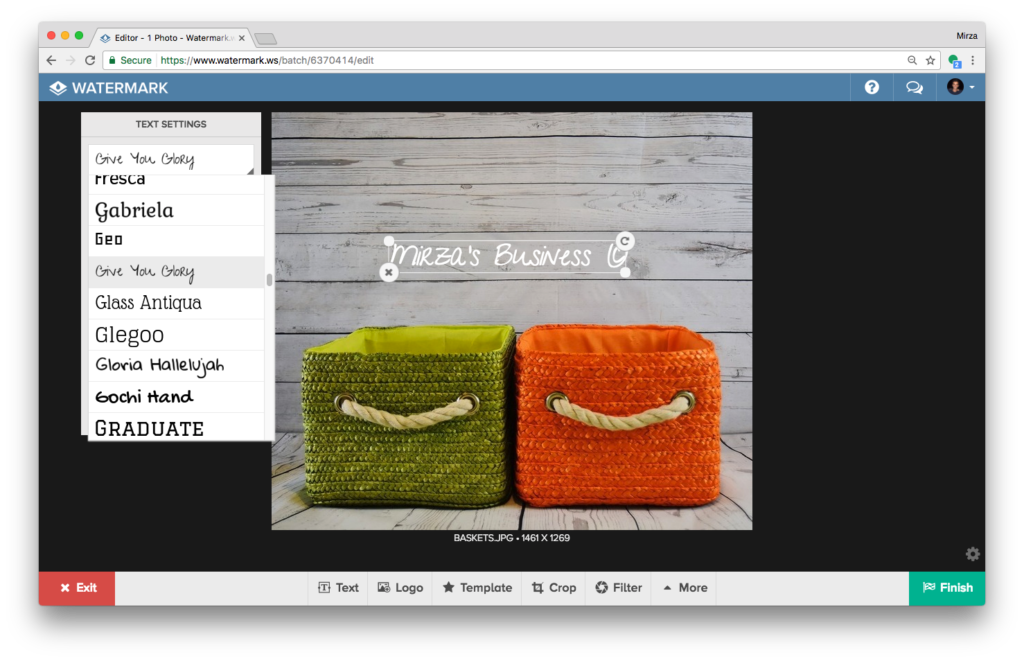
Task: Choose the Gabriela font
Action: [x=176, y=210]
